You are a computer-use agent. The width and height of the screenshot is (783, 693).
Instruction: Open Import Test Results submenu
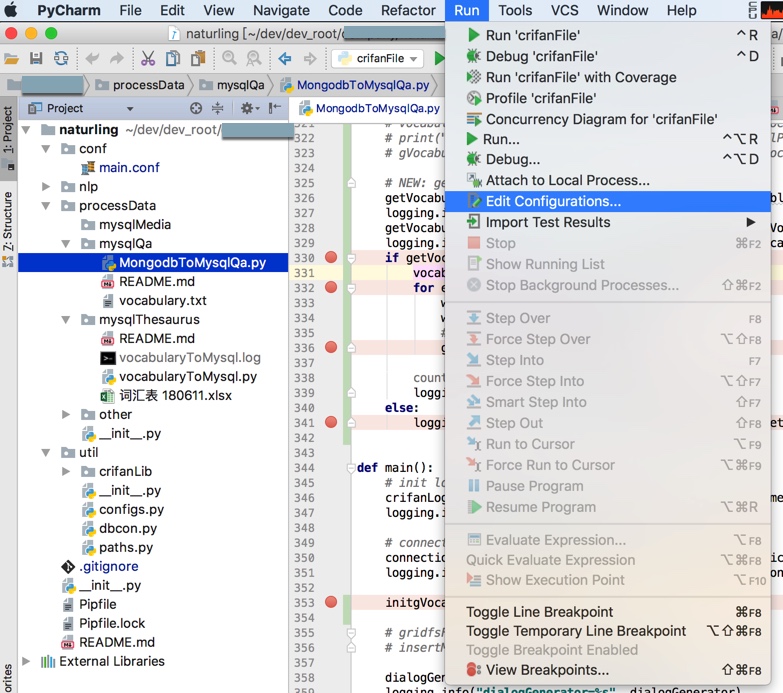(607, 222)
